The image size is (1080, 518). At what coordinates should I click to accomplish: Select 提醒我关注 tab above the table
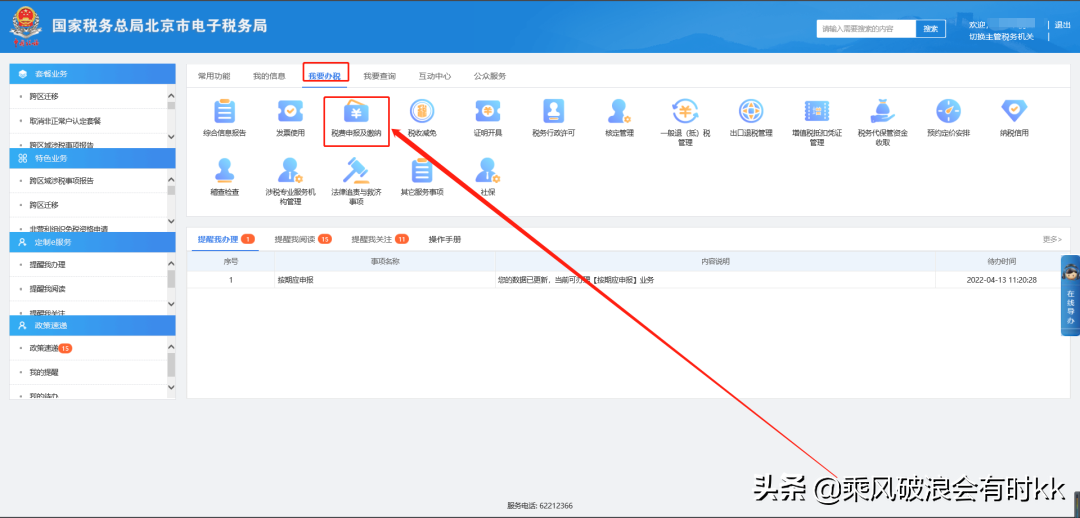tap(380, 239)
